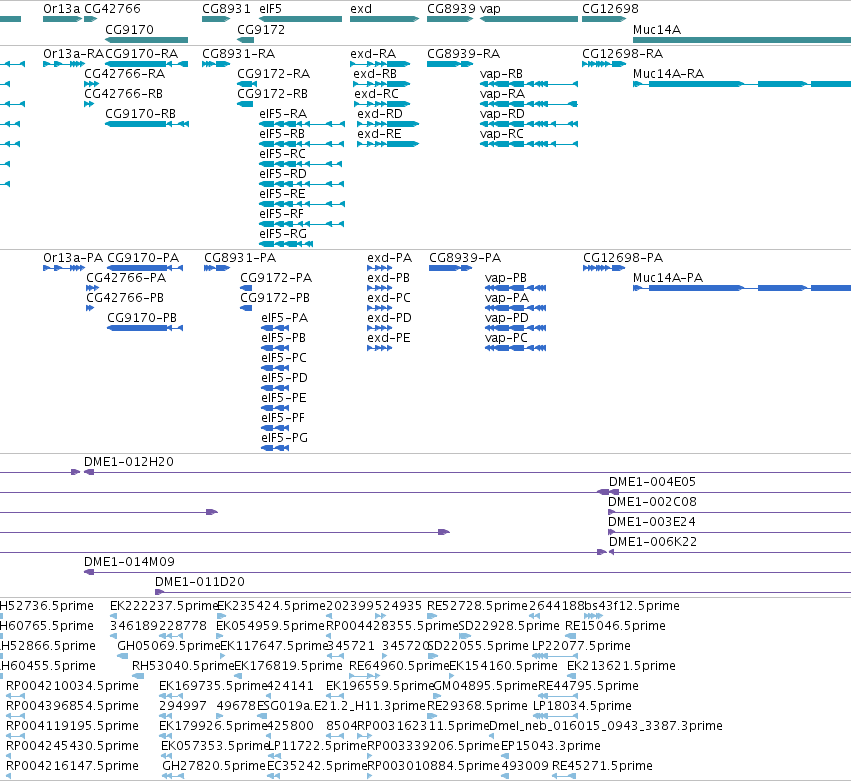The height and width of the screenshot is (781, 851).
Task: Click protein CG8939-PA
Action: [x=450, y=268]
